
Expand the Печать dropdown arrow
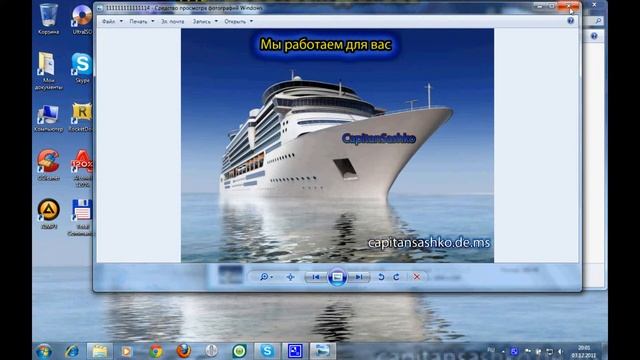click(153, 21)
